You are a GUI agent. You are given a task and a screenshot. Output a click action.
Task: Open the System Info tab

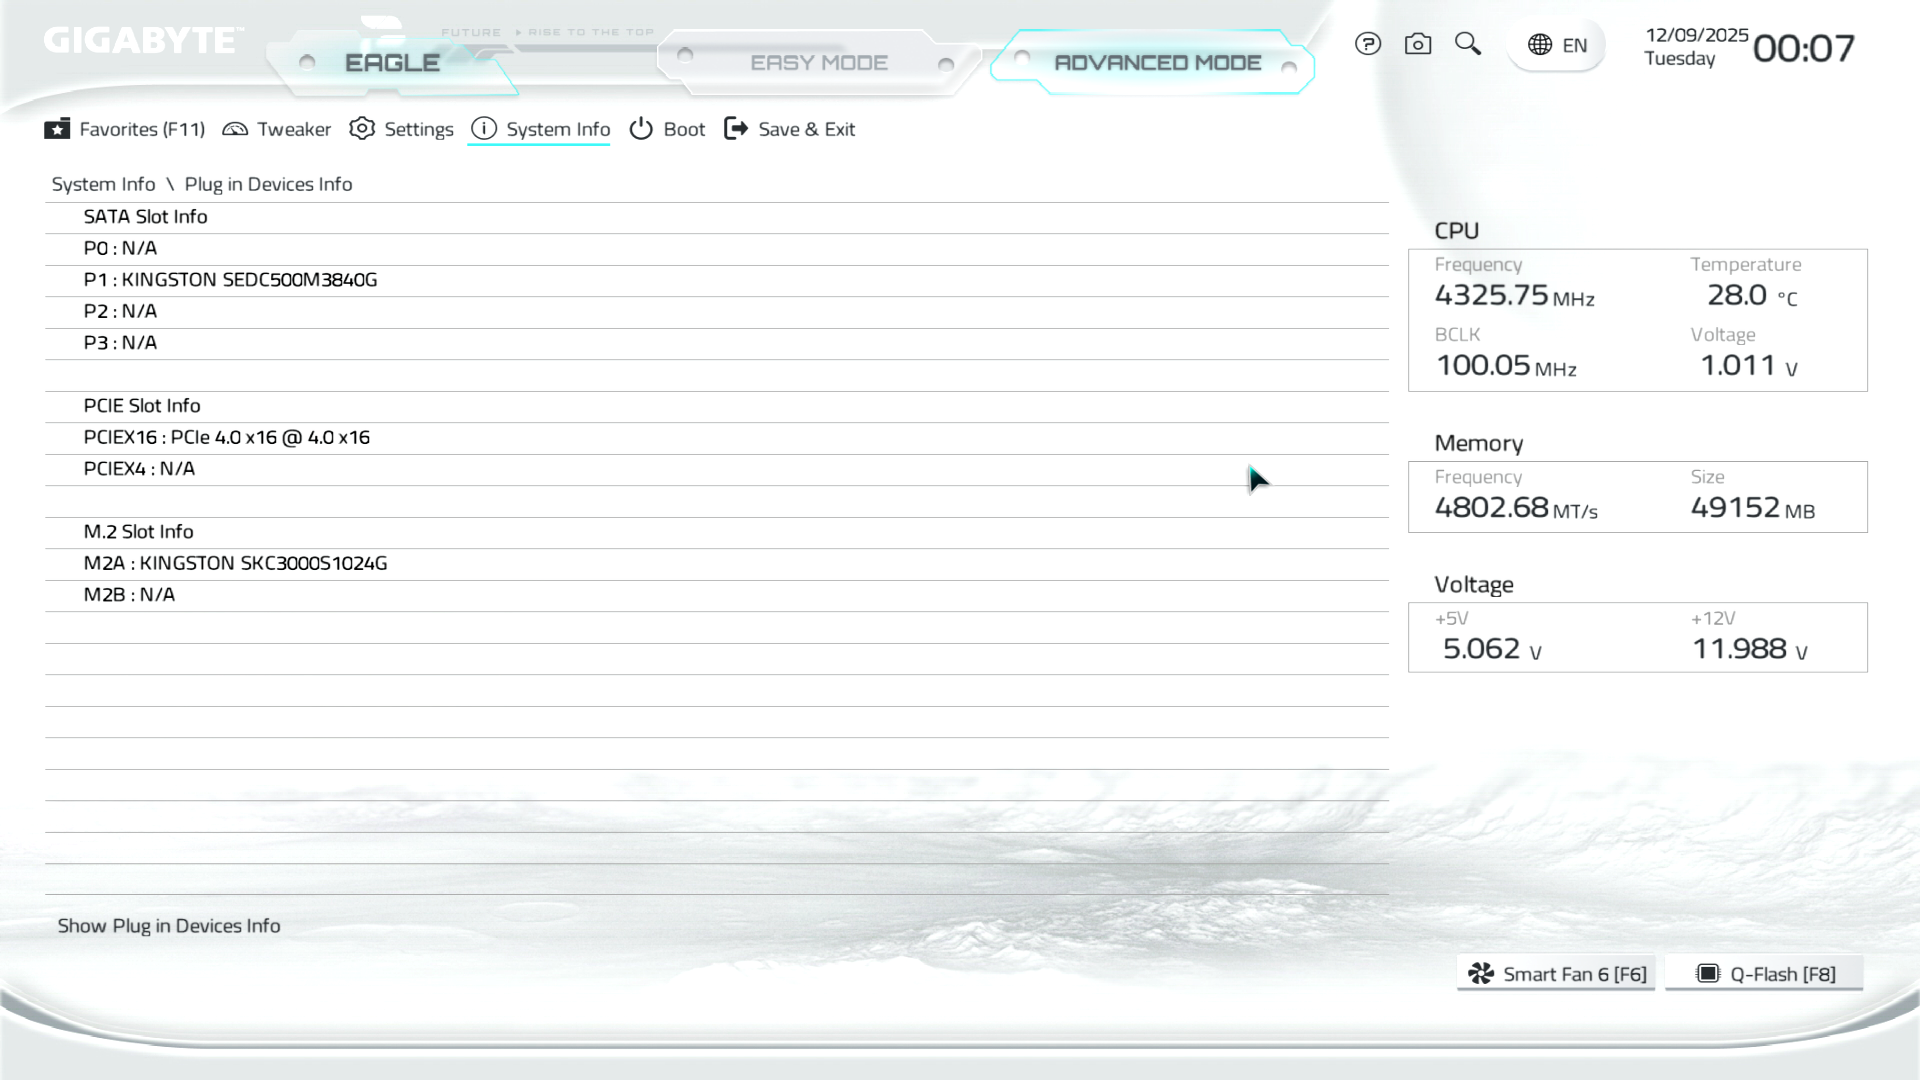pyautogui.click(x=557, y=129)
